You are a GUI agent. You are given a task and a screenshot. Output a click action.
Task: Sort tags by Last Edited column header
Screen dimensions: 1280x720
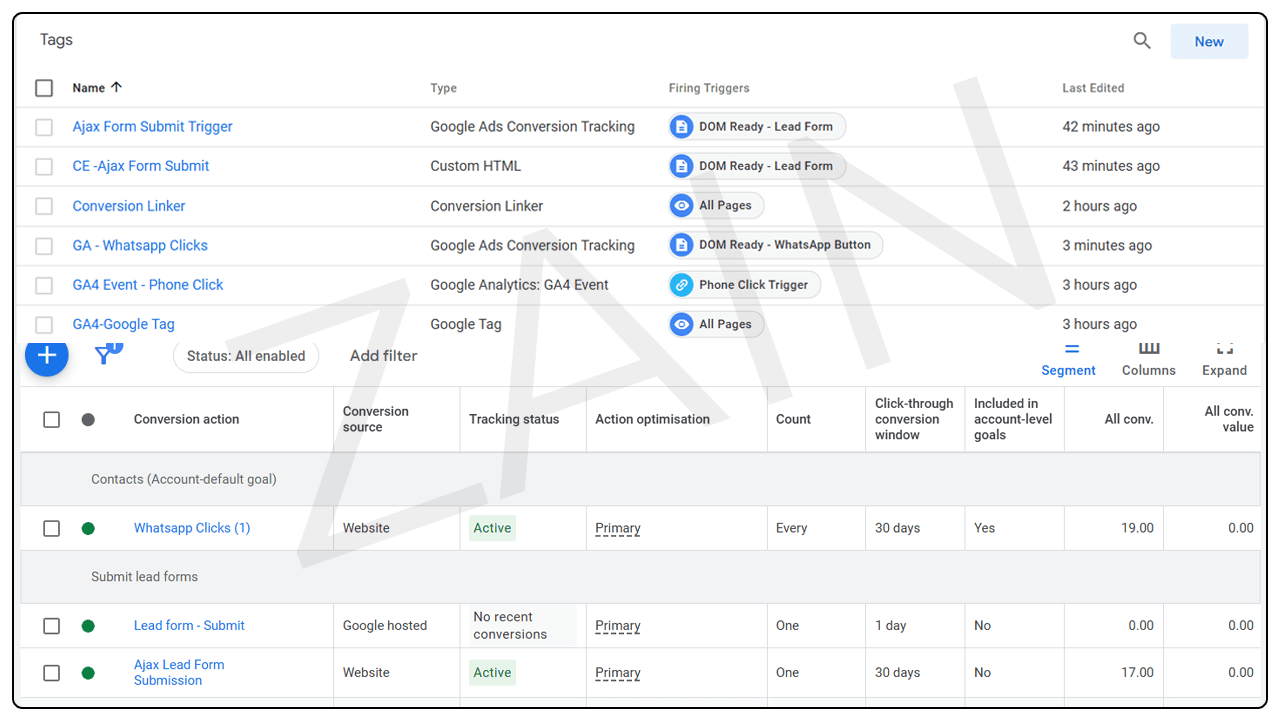[1093, 88]
